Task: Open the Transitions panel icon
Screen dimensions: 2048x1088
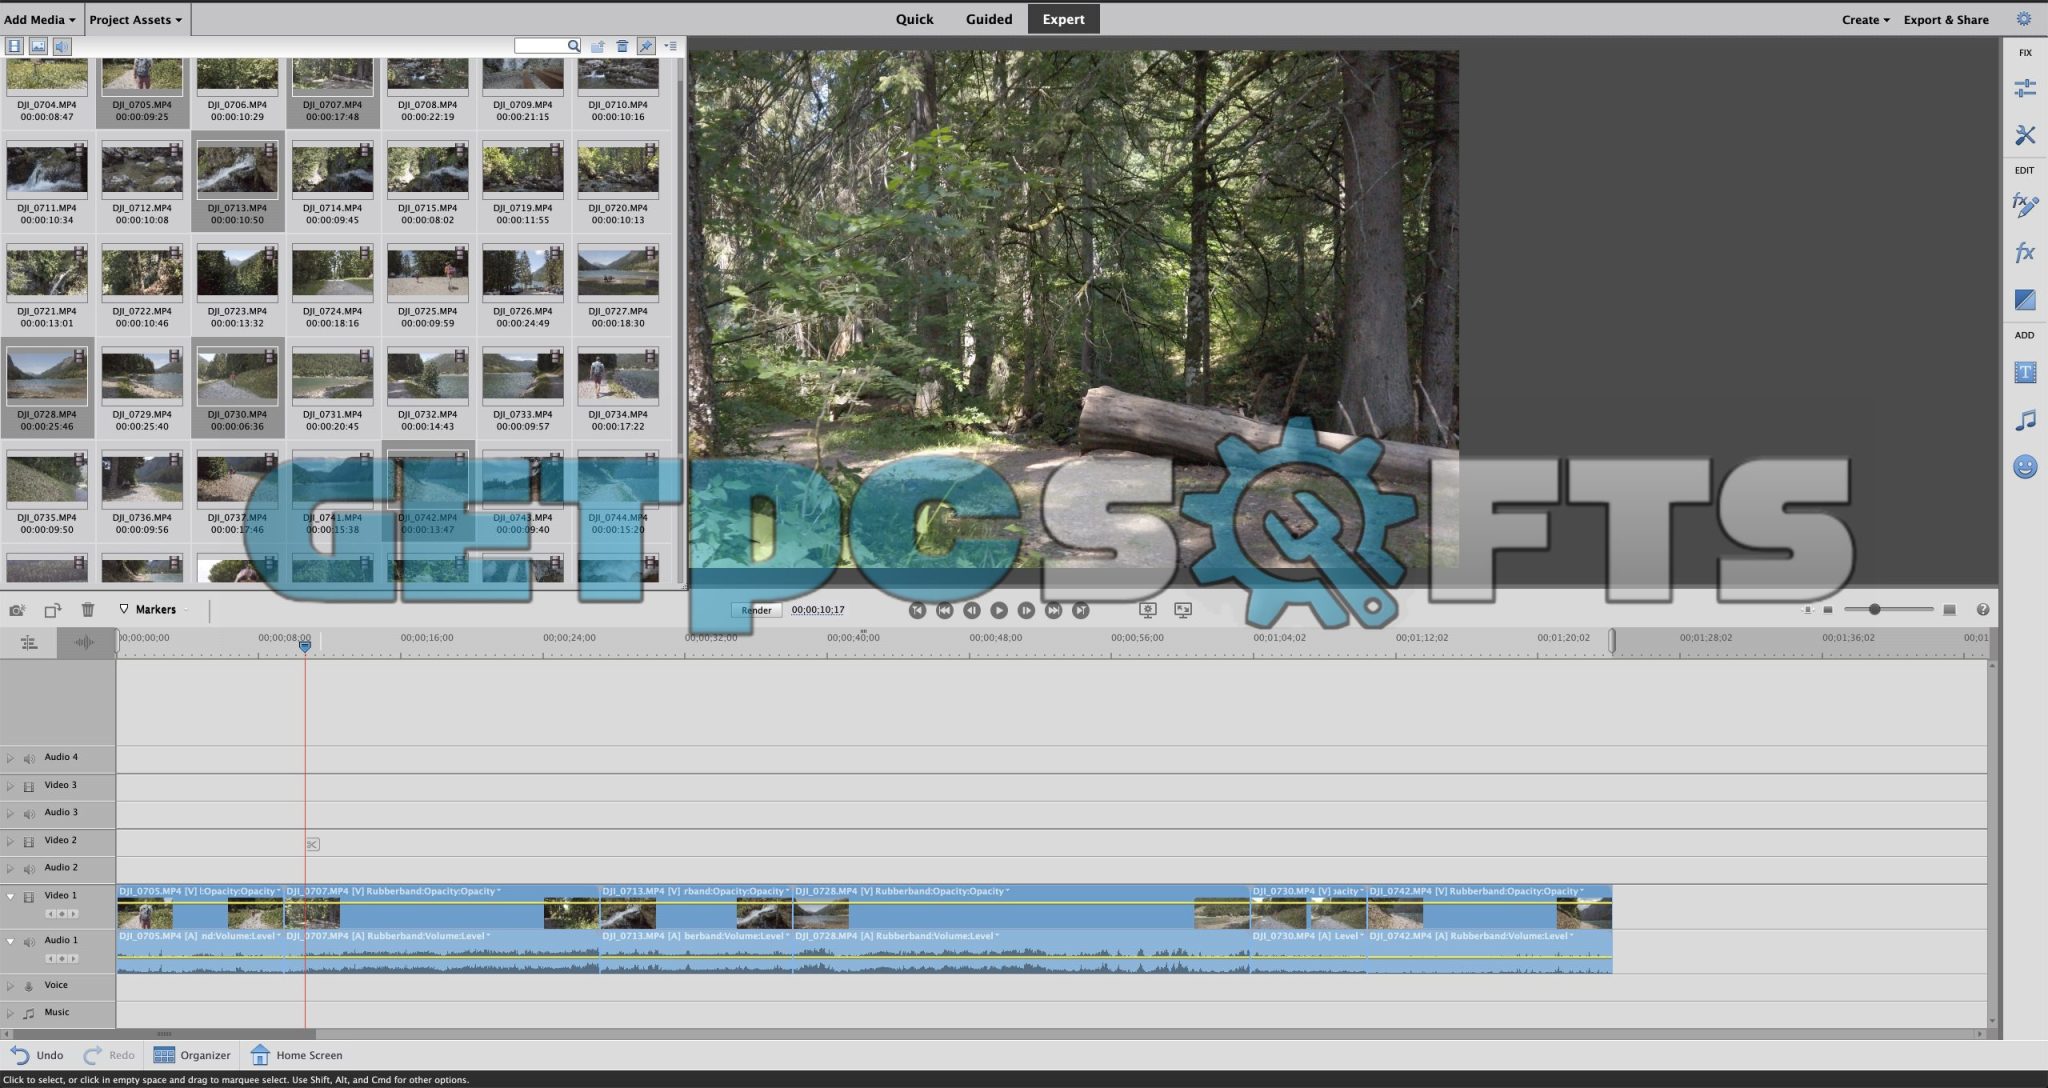Action: [2024, 299]
